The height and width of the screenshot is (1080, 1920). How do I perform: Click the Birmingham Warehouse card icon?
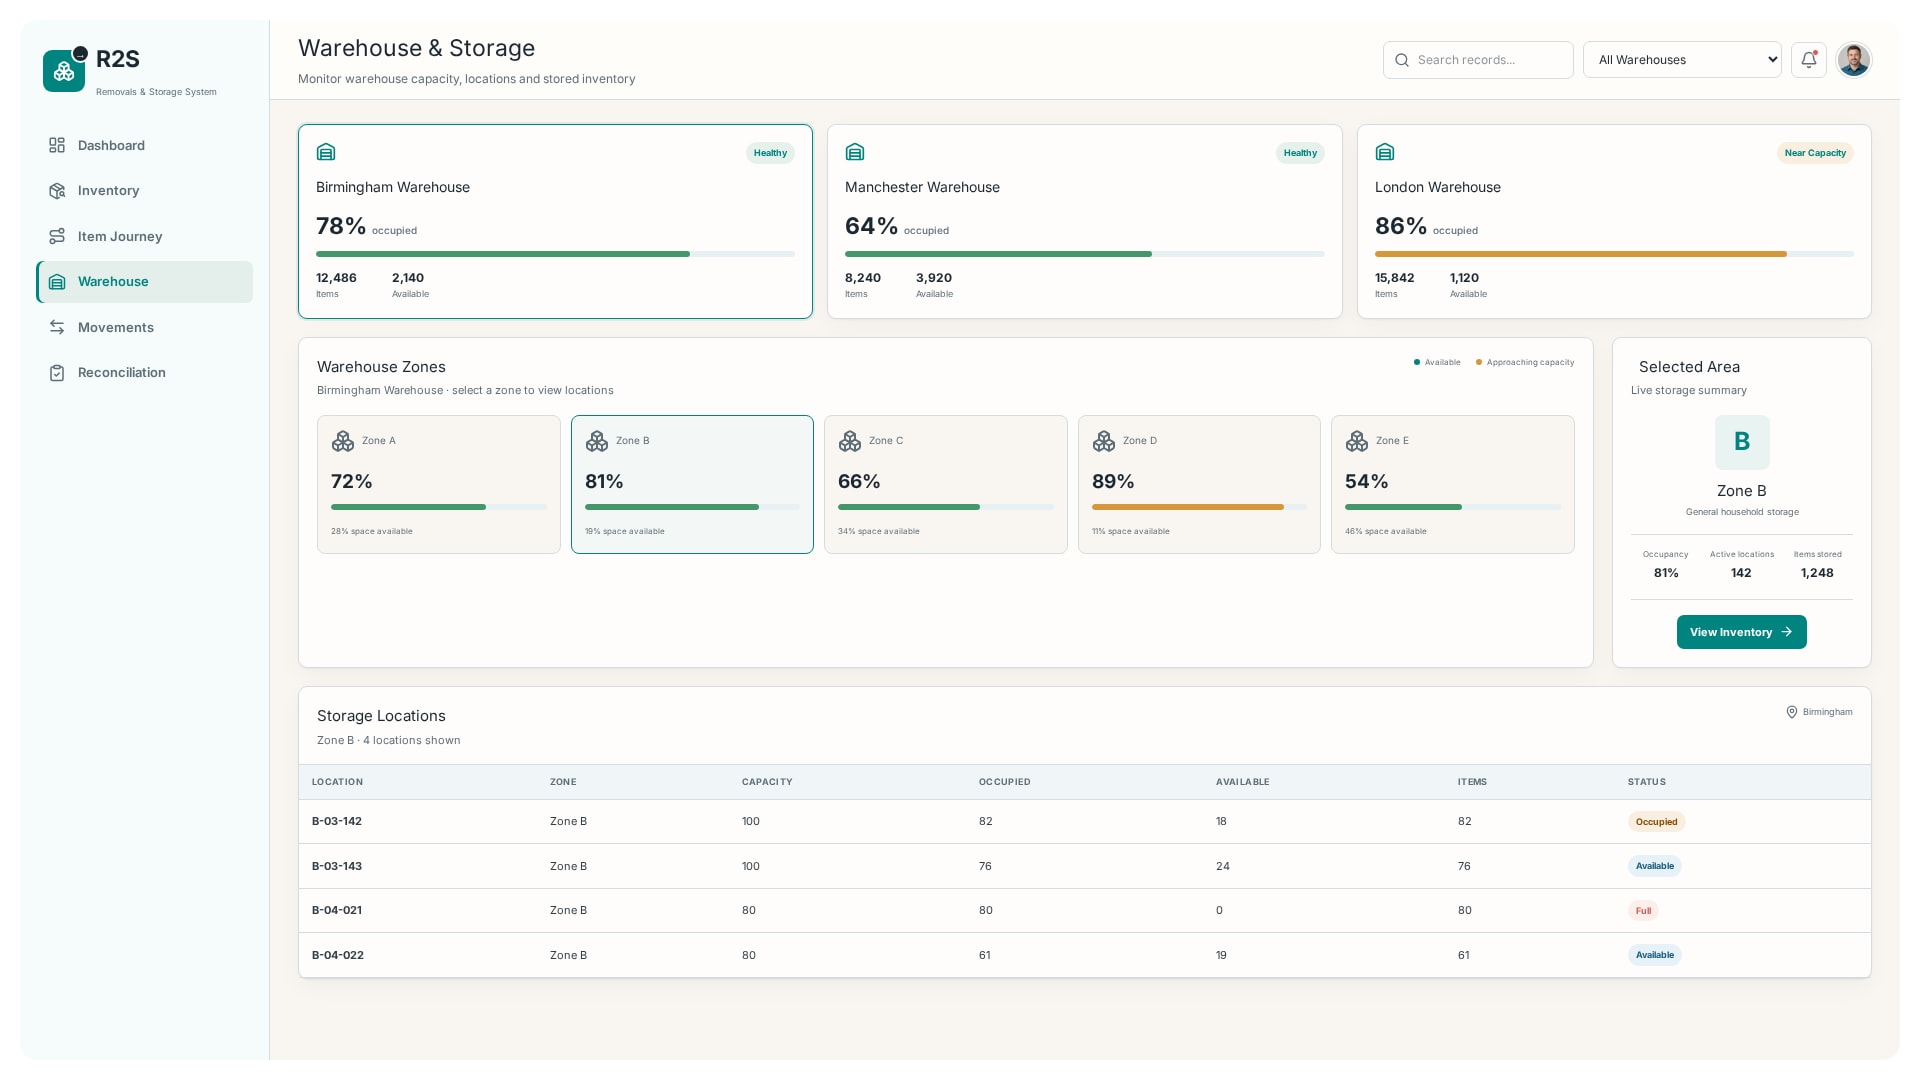pos(326,152)
